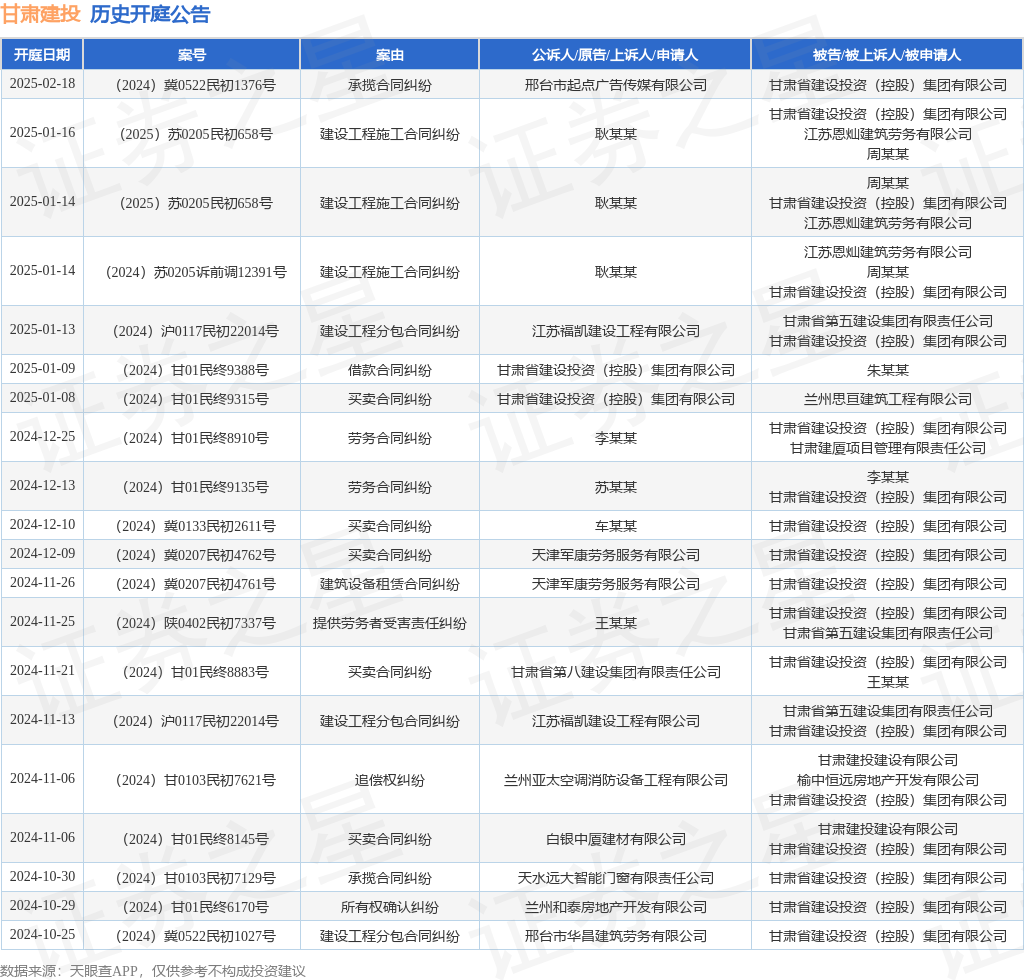The width and height of the screenshot is (1024, 980).
Task: Click plaintiff 苏某某
Action: coord(615,488)
